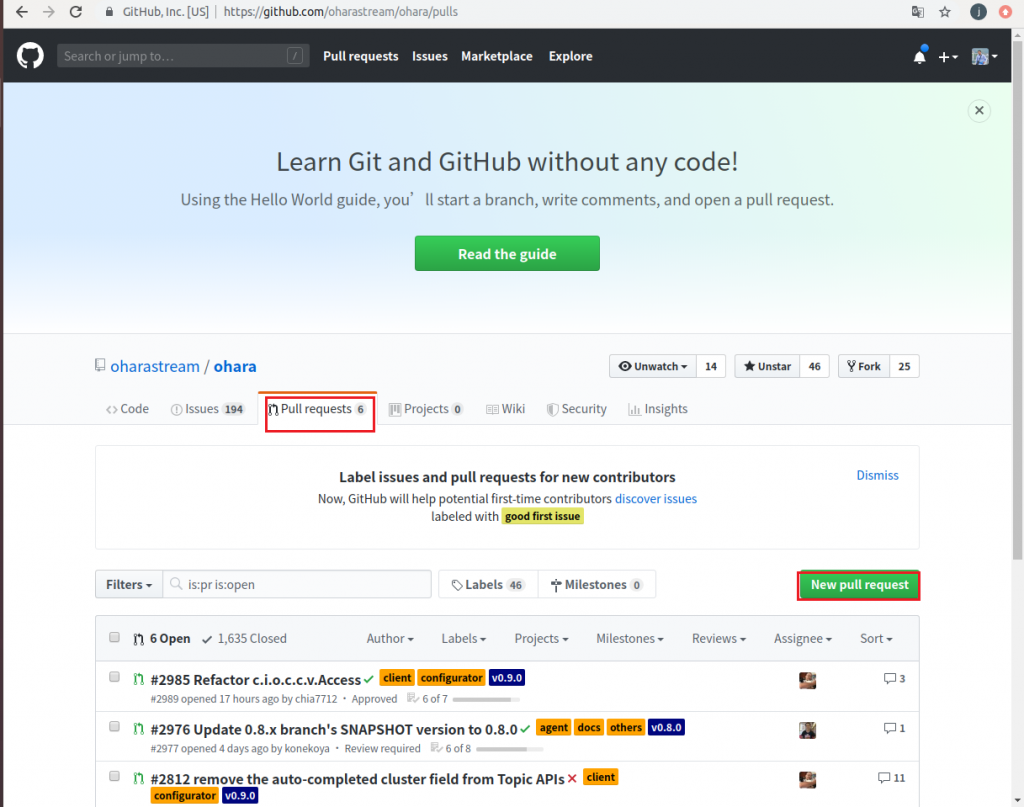Open the Sort dropdown

pos(876,639)
